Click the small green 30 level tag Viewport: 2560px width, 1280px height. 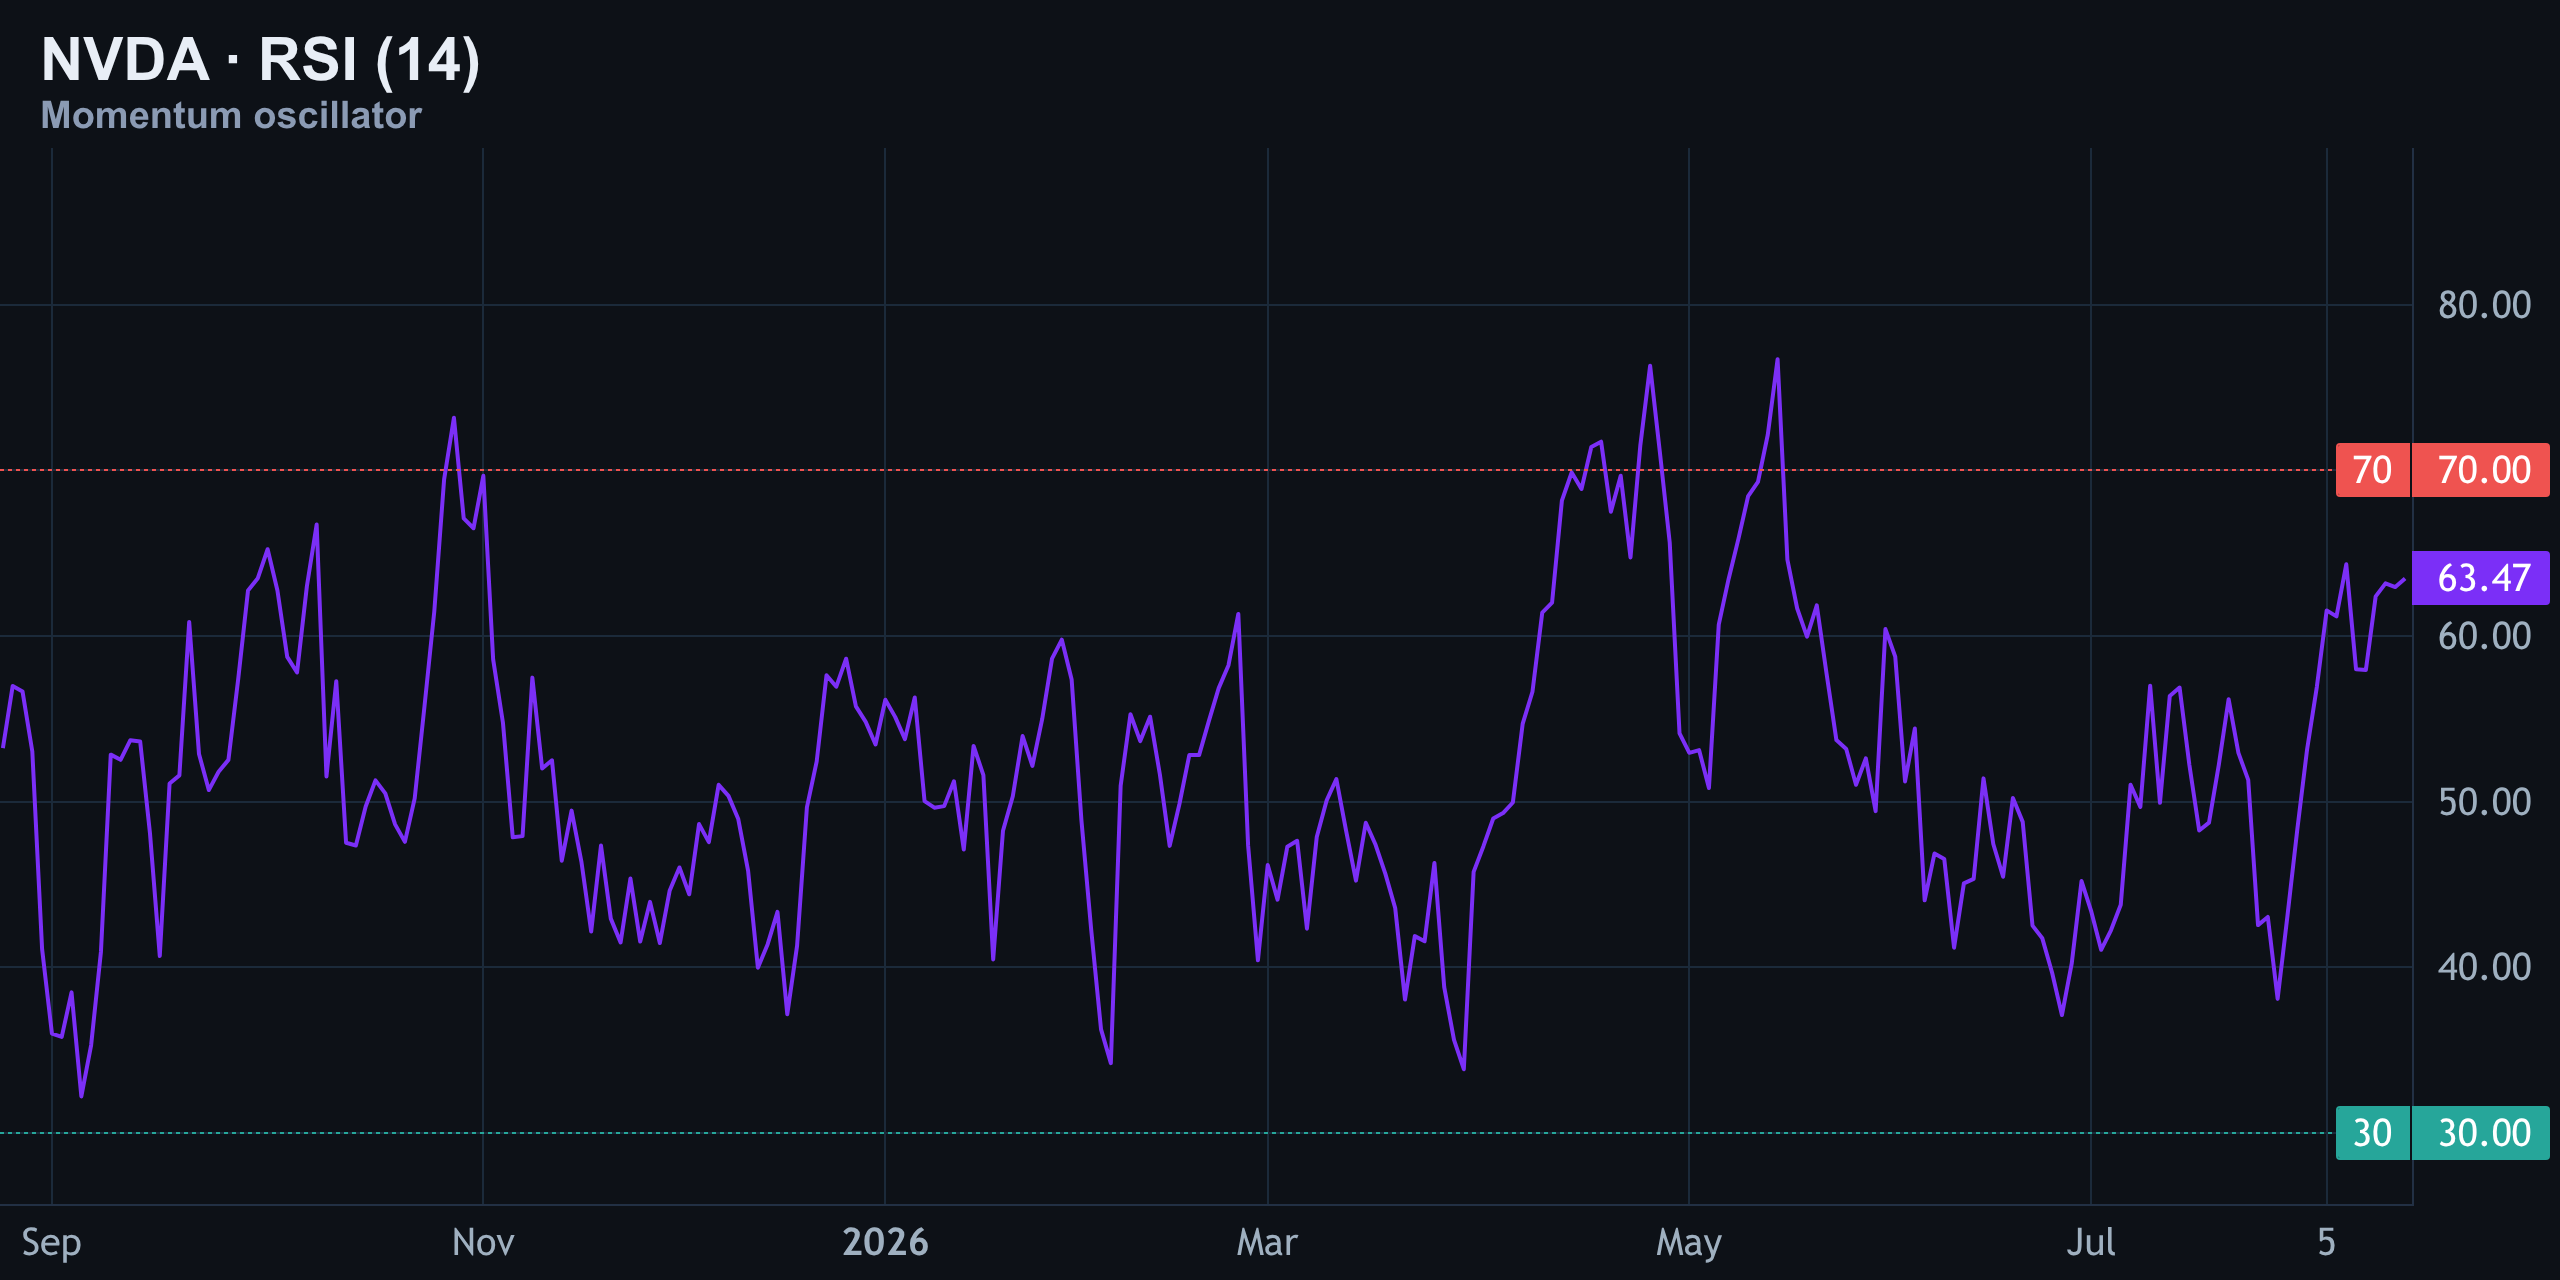(x=2372, y=1133)
